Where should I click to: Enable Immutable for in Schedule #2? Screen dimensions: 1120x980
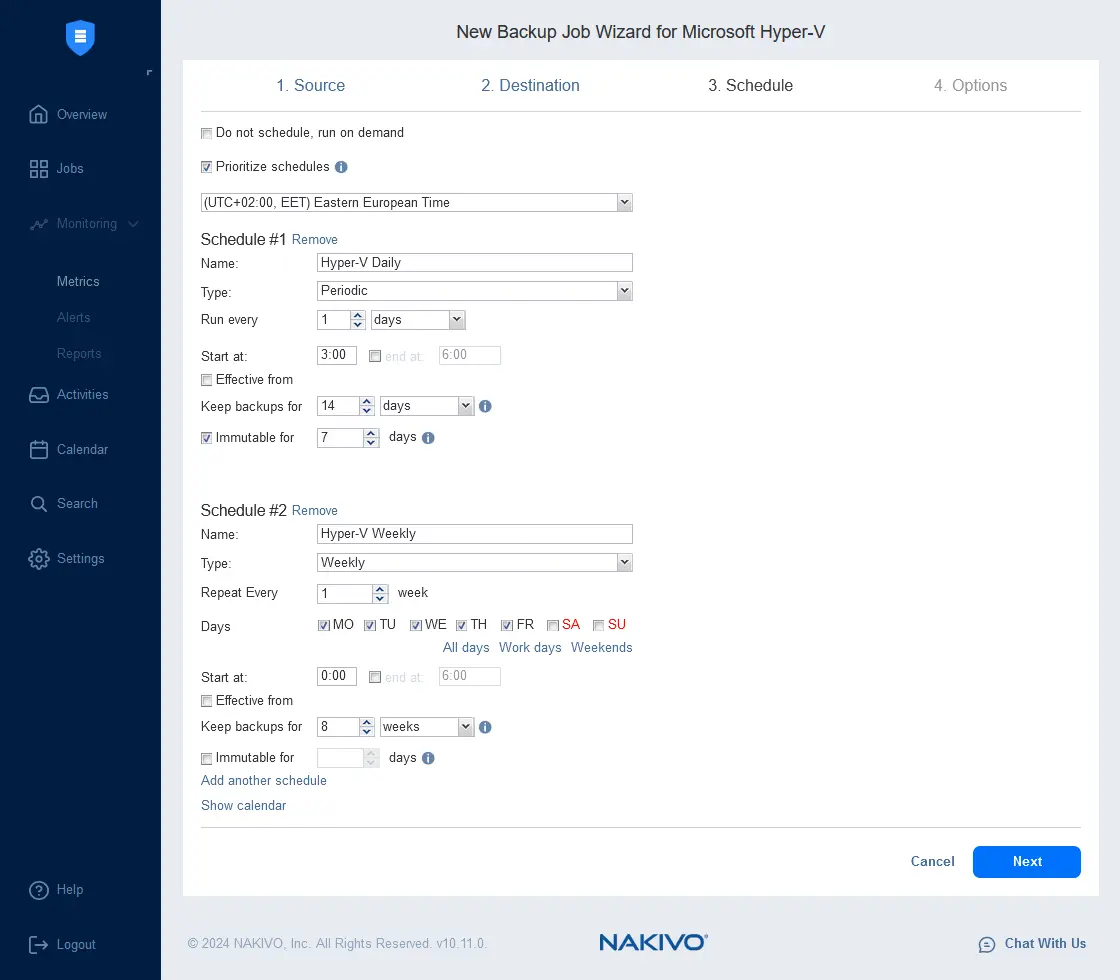tap(206, 759)
